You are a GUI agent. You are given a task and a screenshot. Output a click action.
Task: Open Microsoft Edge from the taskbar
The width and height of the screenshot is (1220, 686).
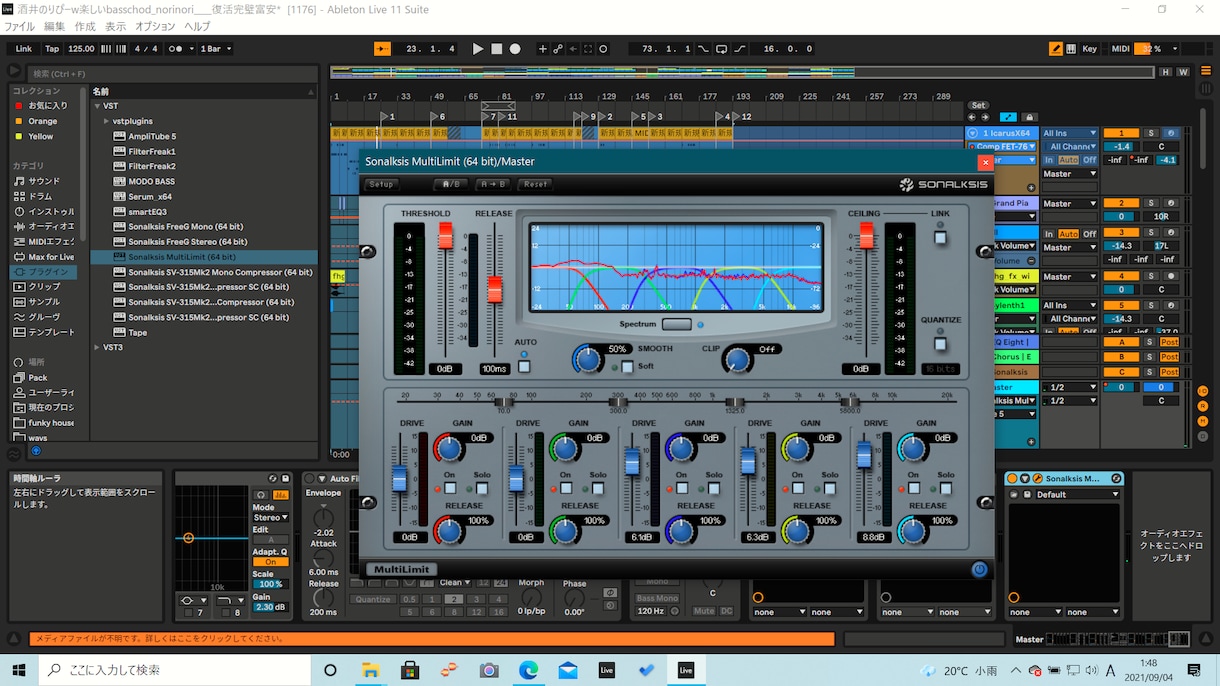(x=528, y=670)
